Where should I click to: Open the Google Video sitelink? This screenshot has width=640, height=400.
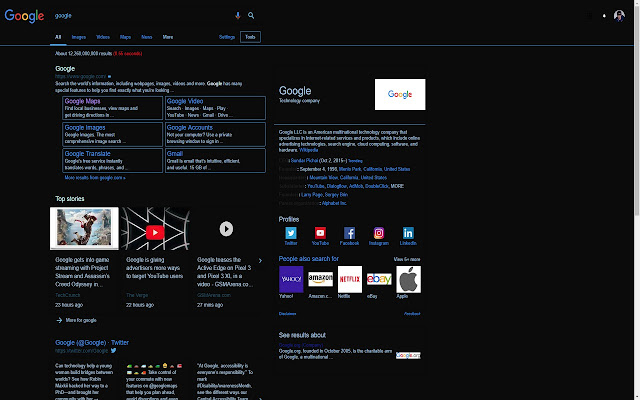click(x=185, y=101)
